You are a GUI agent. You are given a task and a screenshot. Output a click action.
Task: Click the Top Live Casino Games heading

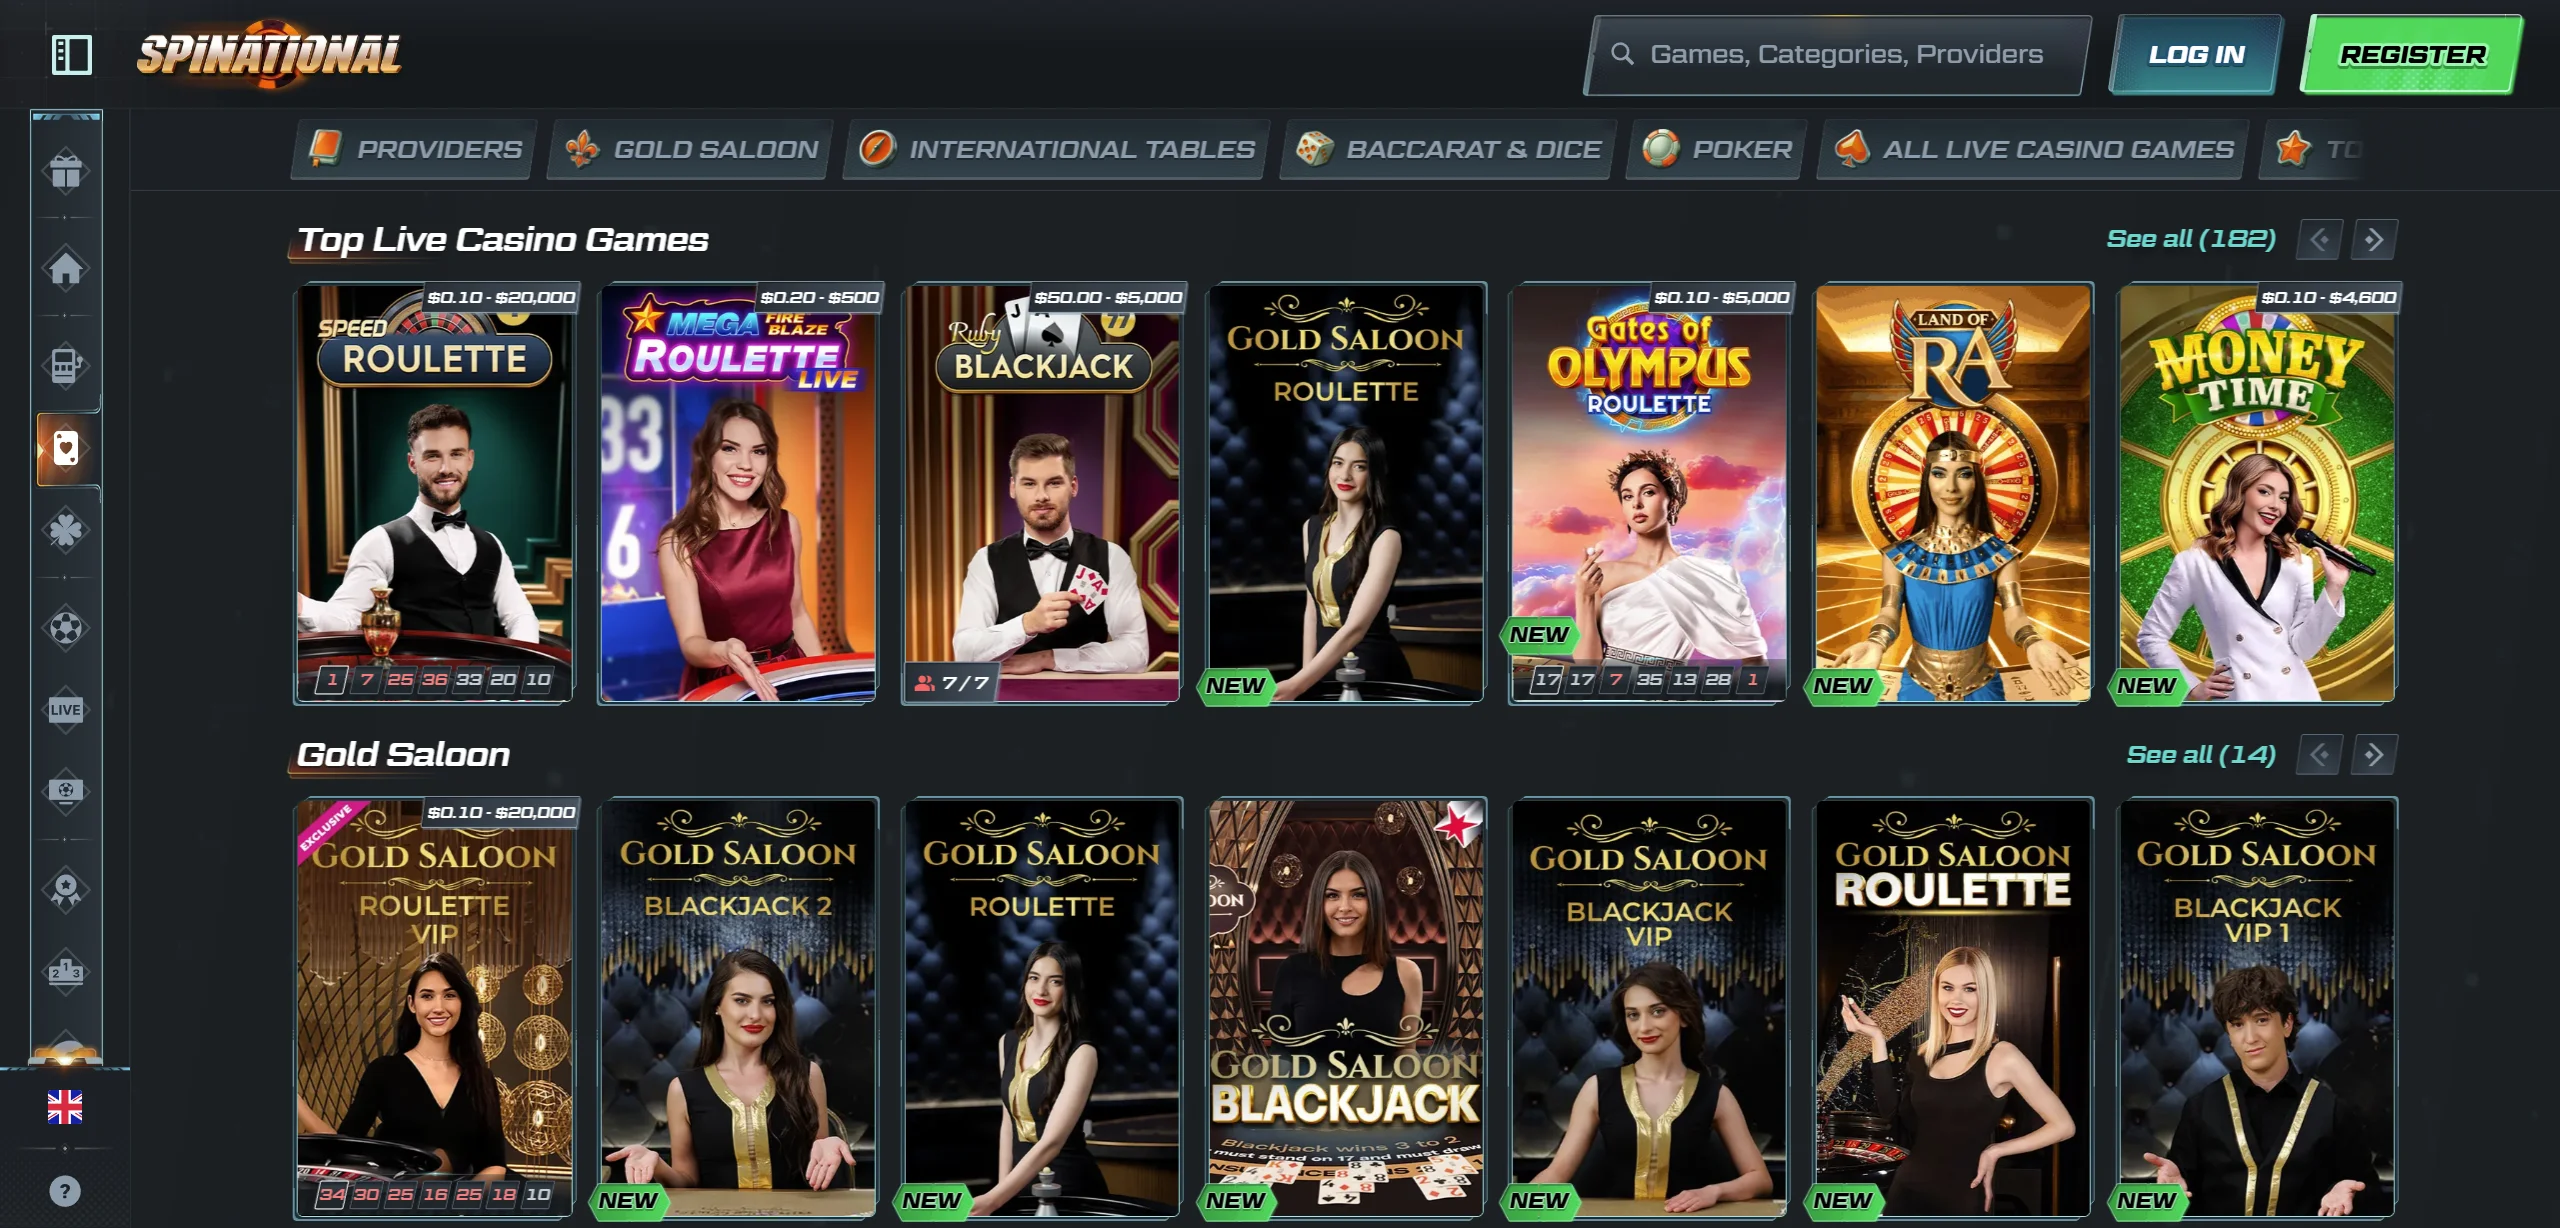503,239
